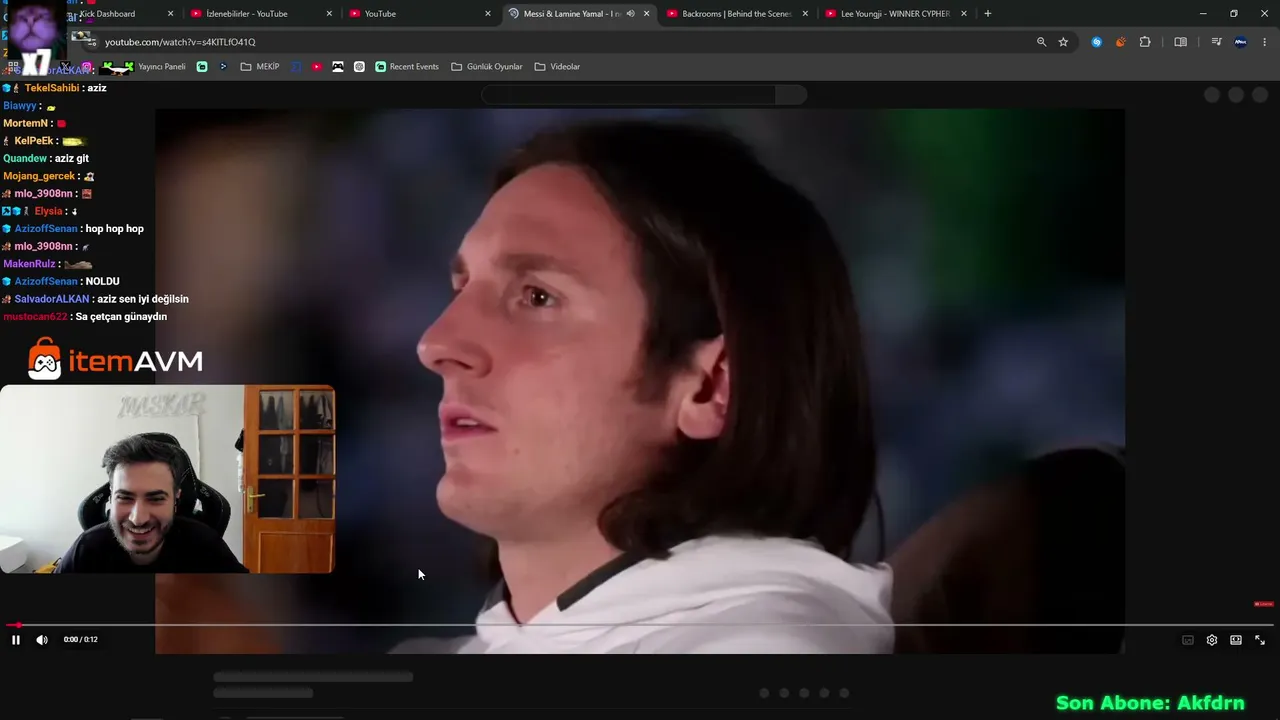Screen dimensions: 1280x720
Task: Open the green Kick bookmark before MEKİP
Action: (202, 67)
